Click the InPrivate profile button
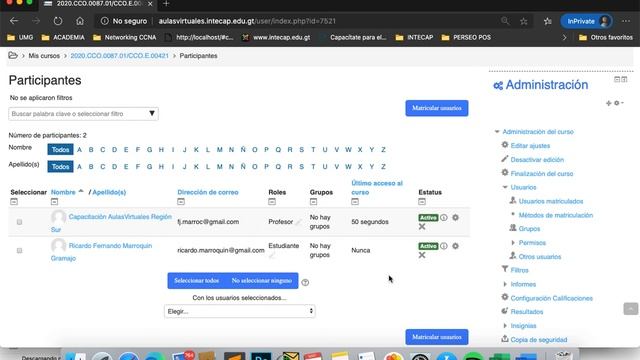 [x=586, y=21]
